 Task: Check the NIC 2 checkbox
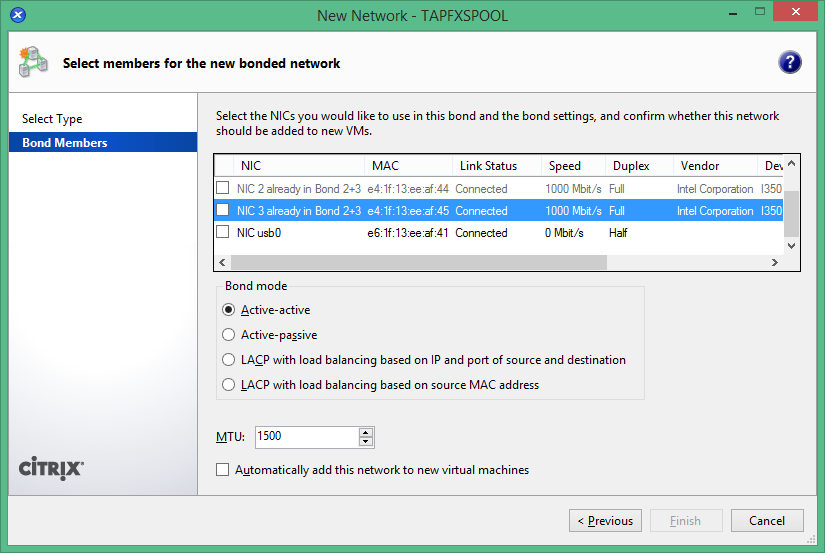(x=223, y=188)
